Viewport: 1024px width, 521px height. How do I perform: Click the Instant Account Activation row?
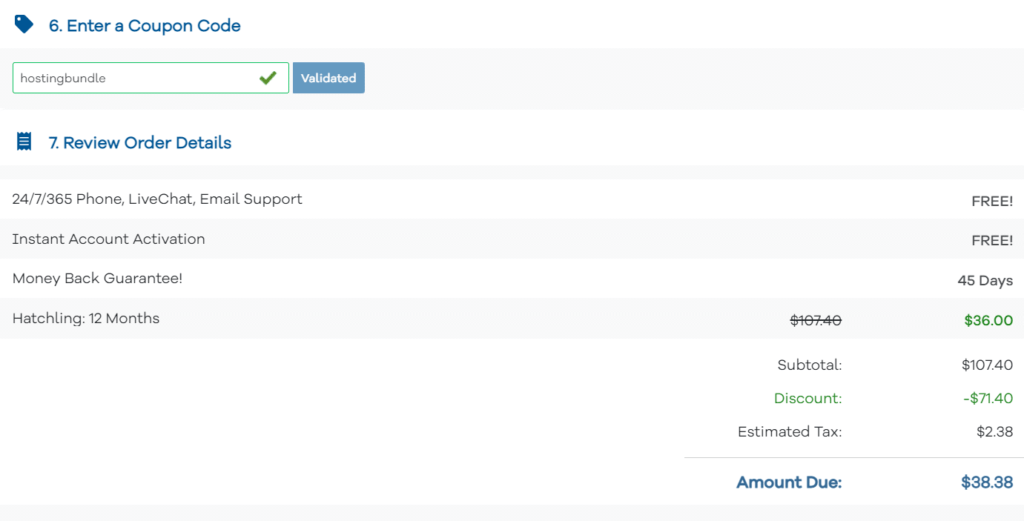point(512,239)
